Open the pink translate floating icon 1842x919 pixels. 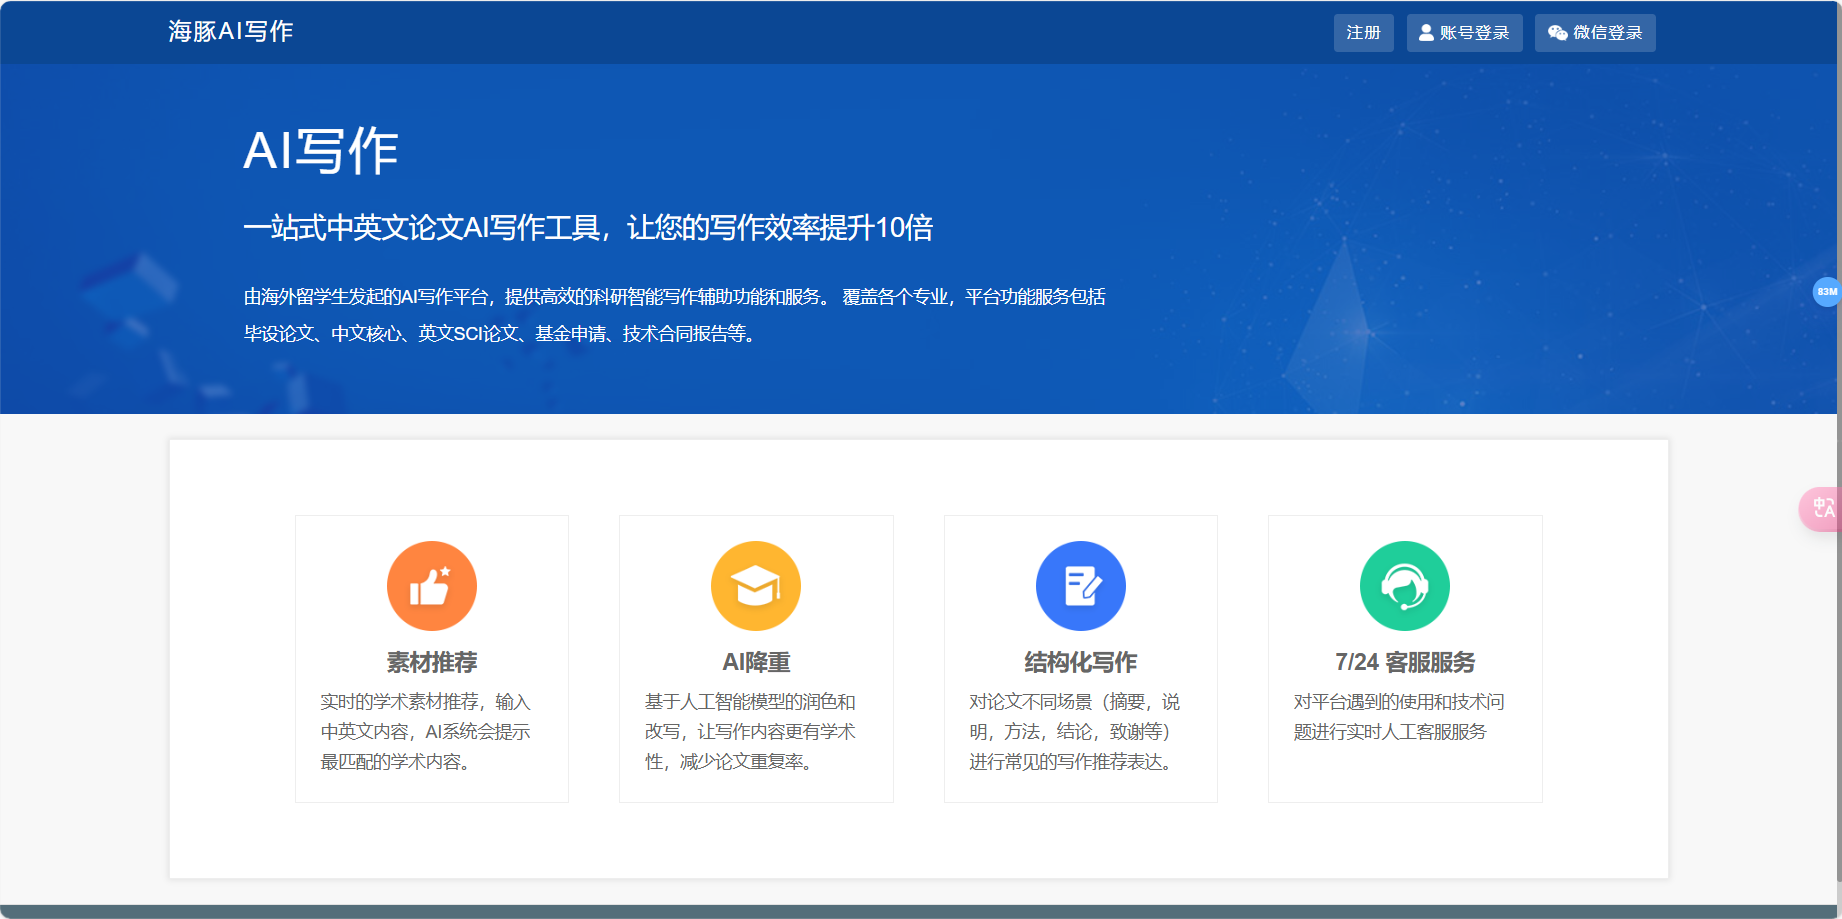coord(1822,508)
